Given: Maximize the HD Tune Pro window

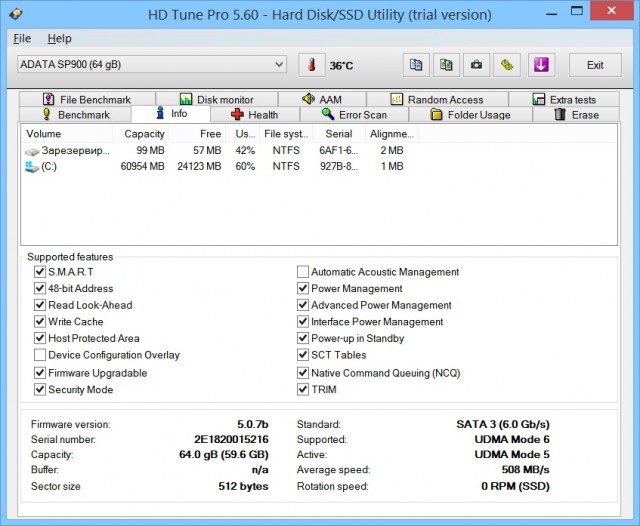Looking at the screenshot, I should click(x=577, y=11).
